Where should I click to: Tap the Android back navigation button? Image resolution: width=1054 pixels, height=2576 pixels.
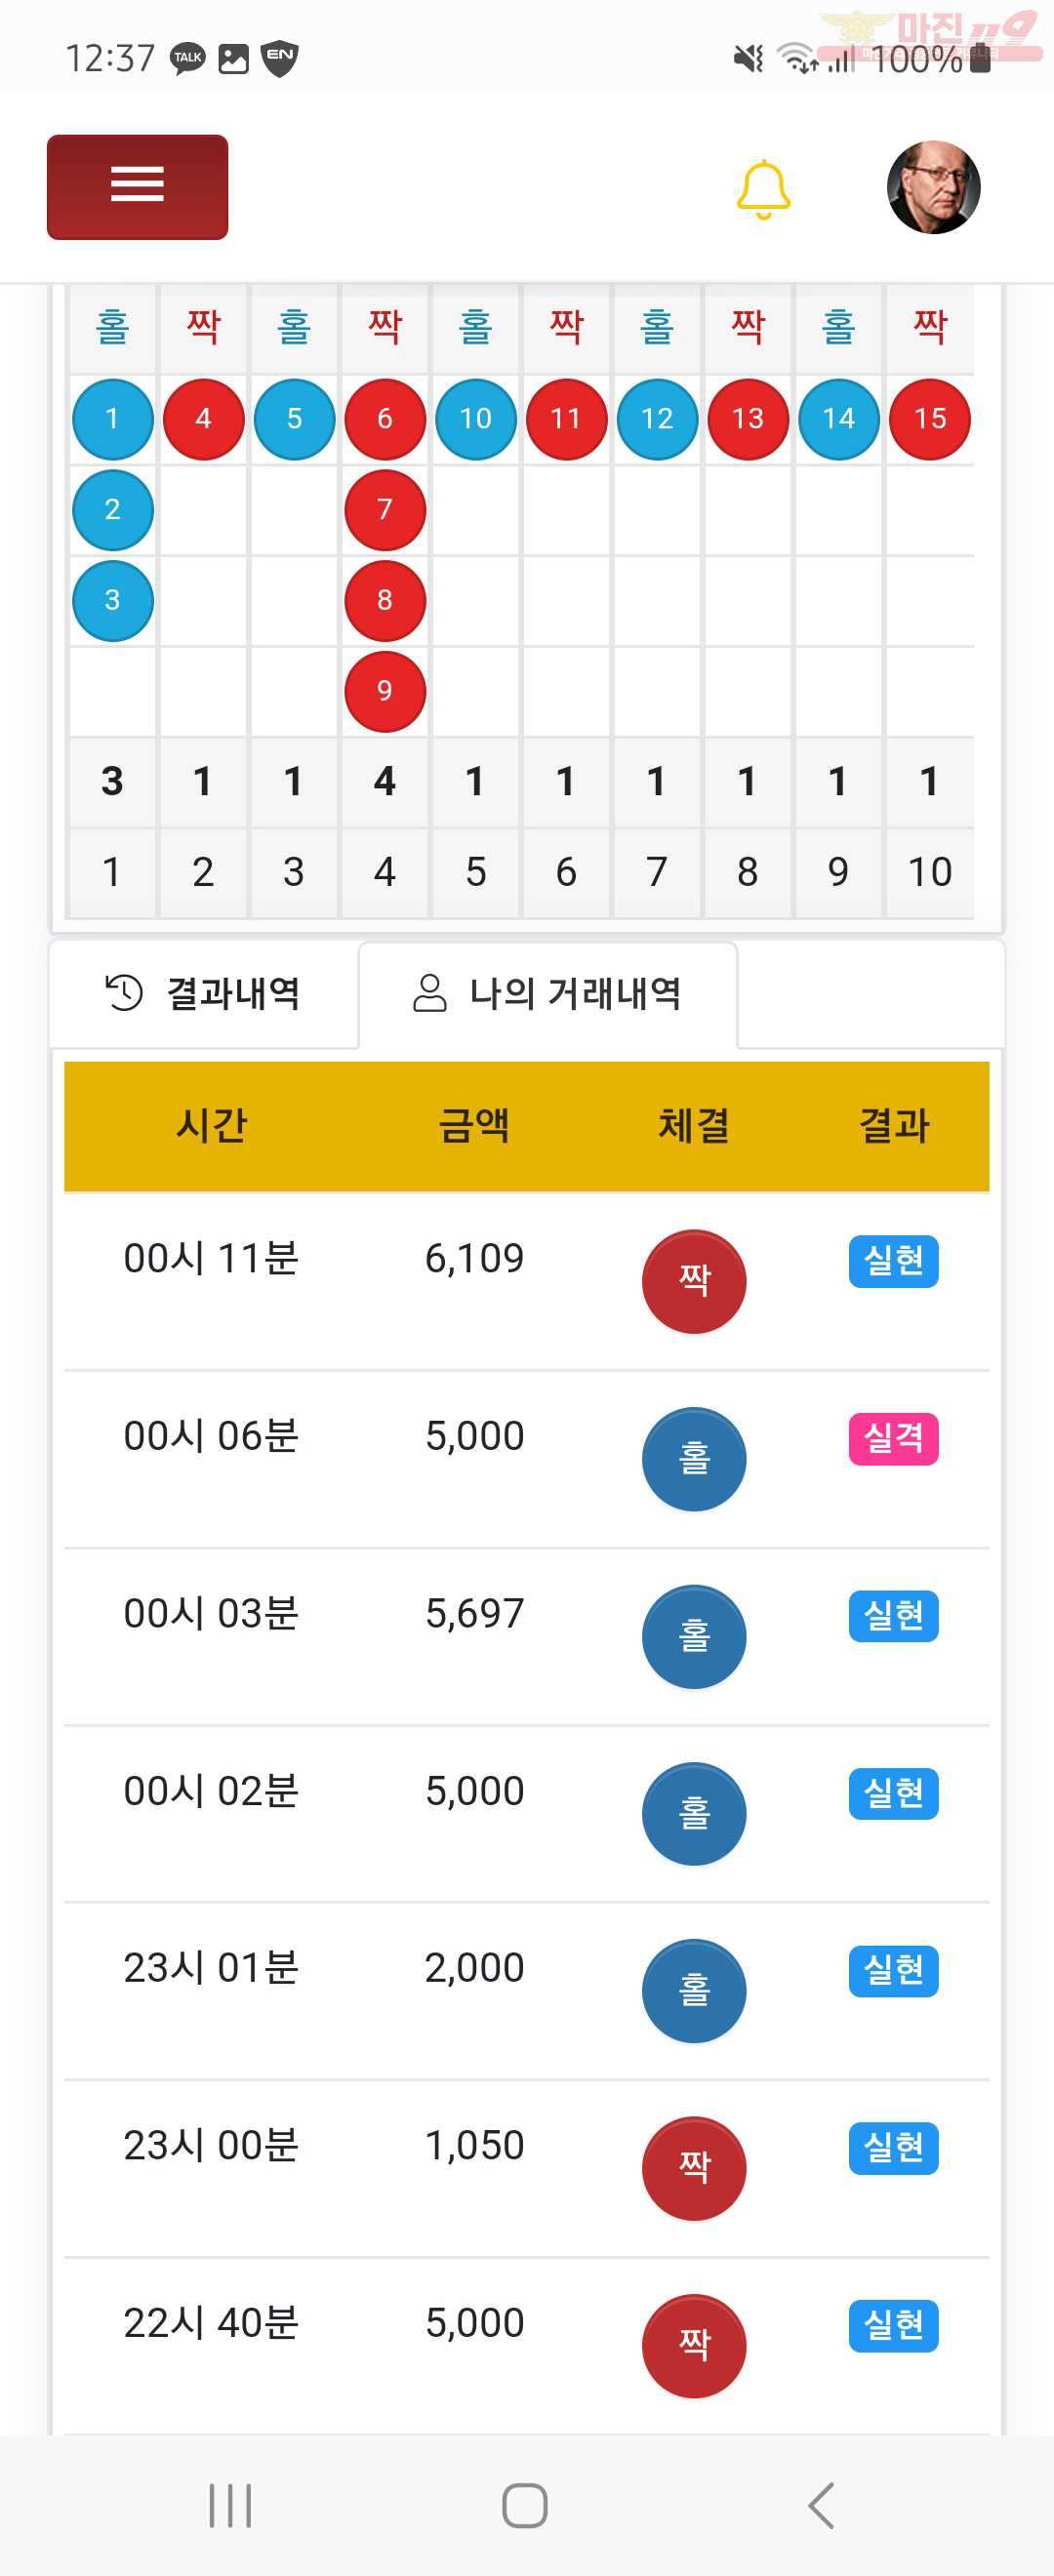(x=821, y=2505)
